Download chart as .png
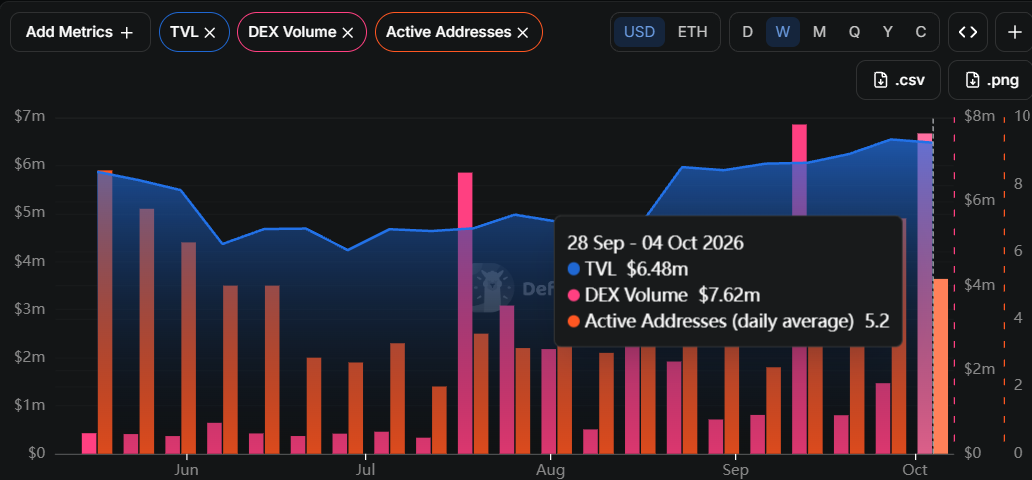1032x480 pixels. point(990,80)
